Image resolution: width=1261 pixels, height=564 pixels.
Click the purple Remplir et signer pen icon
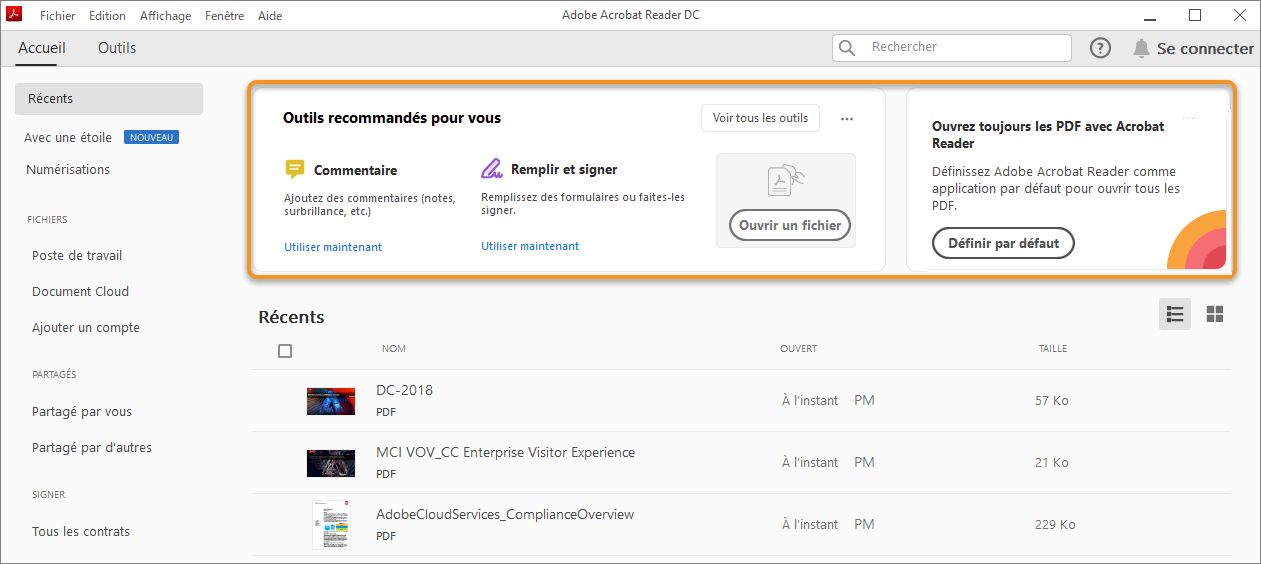coord(491,168)
